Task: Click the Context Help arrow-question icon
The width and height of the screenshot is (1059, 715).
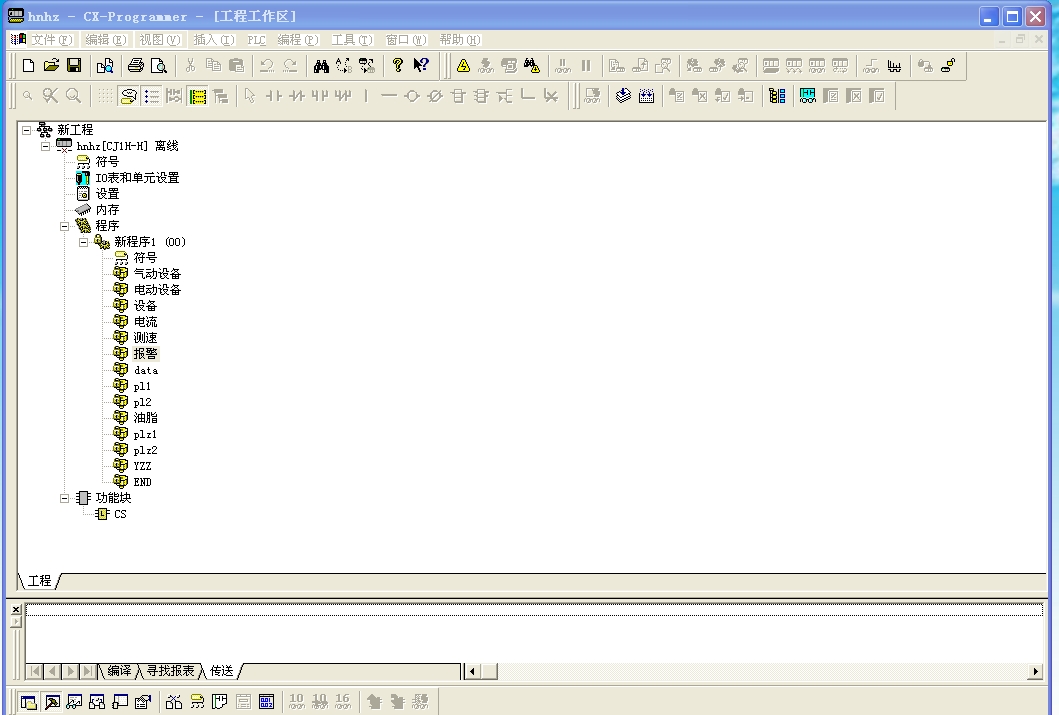Action: coord(421,66)
